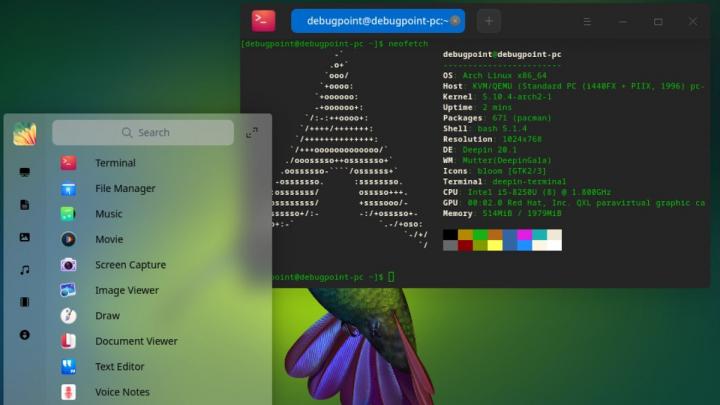Open Documents folder from launcher sidebar
This screenshot has height=405, width=720.
pyautogui.click(x=24, y=204)
